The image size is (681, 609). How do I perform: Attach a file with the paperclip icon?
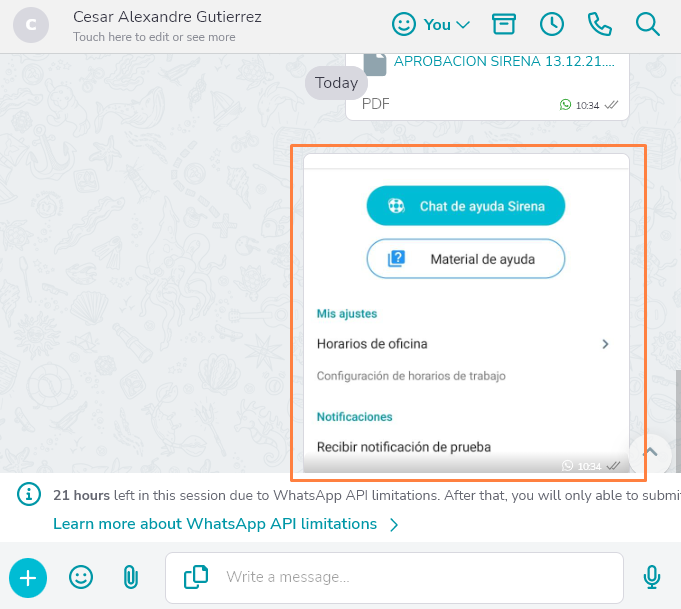(x=130, y=577)
